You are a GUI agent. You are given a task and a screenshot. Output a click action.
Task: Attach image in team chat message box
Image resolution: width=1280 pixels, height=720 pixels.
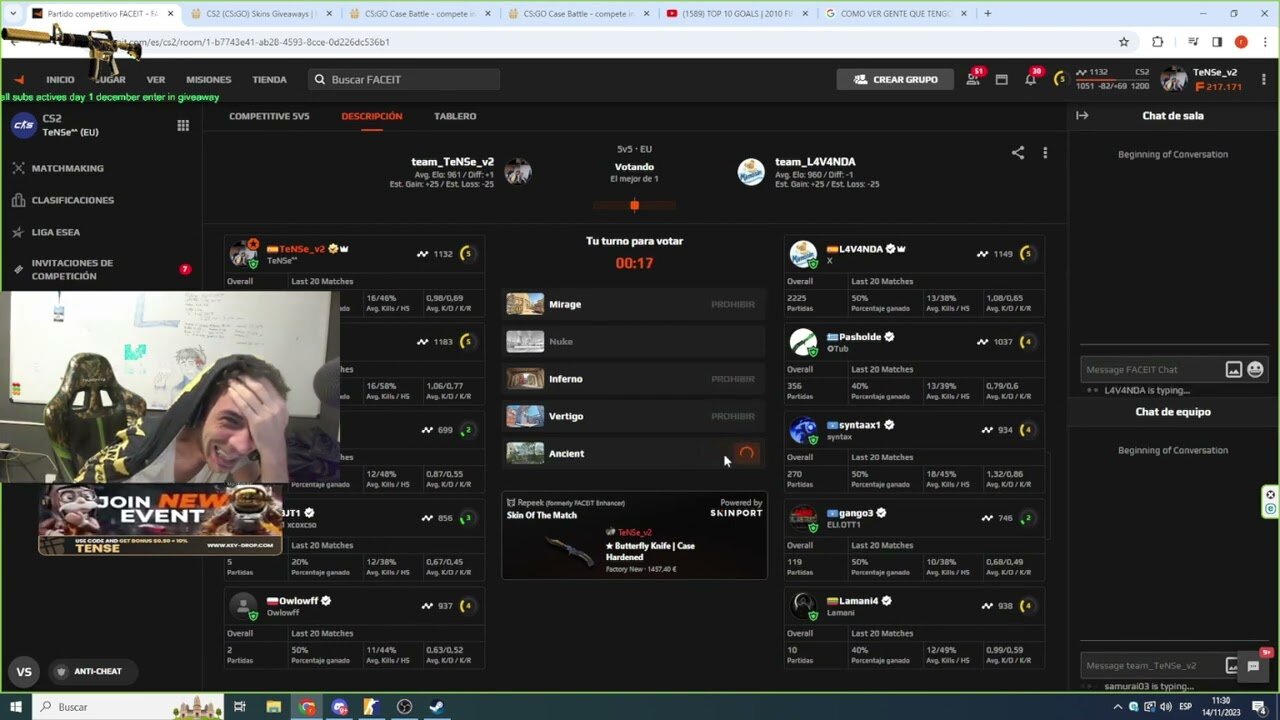[1234, 665]
